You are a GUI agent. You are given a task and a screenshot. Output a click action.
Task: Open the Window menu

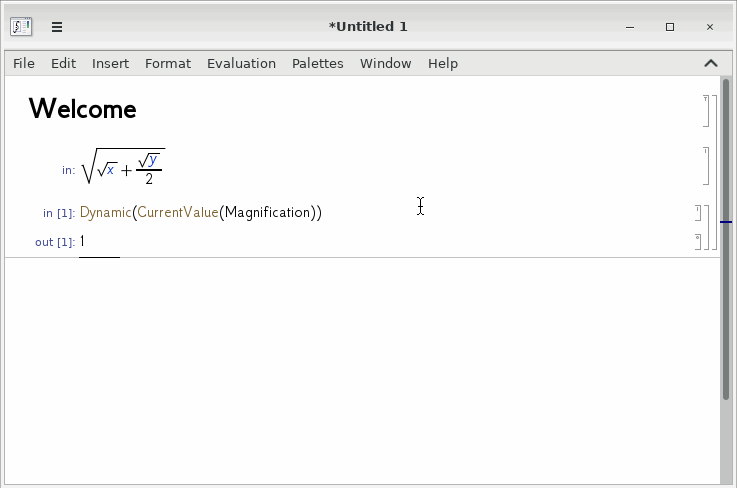coord(385,63)
